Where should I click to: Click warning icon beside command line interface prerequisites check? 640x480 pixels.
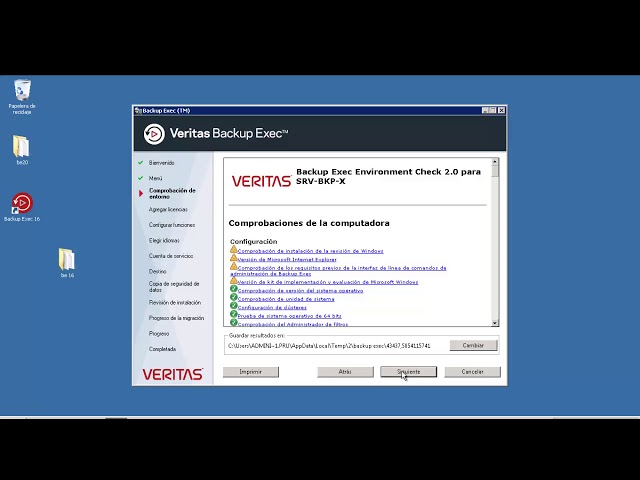tap(233, 267)
